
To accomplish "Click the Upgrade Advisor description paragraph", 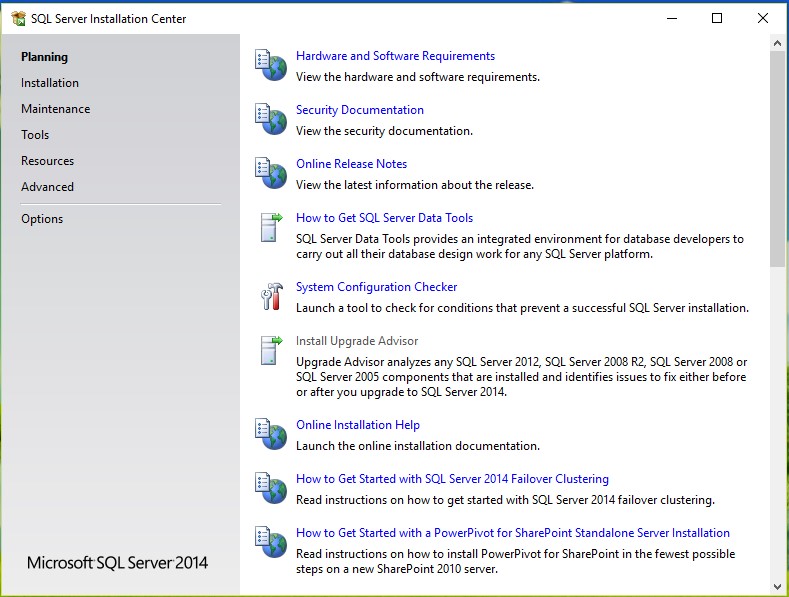I will tap(521, 377).
